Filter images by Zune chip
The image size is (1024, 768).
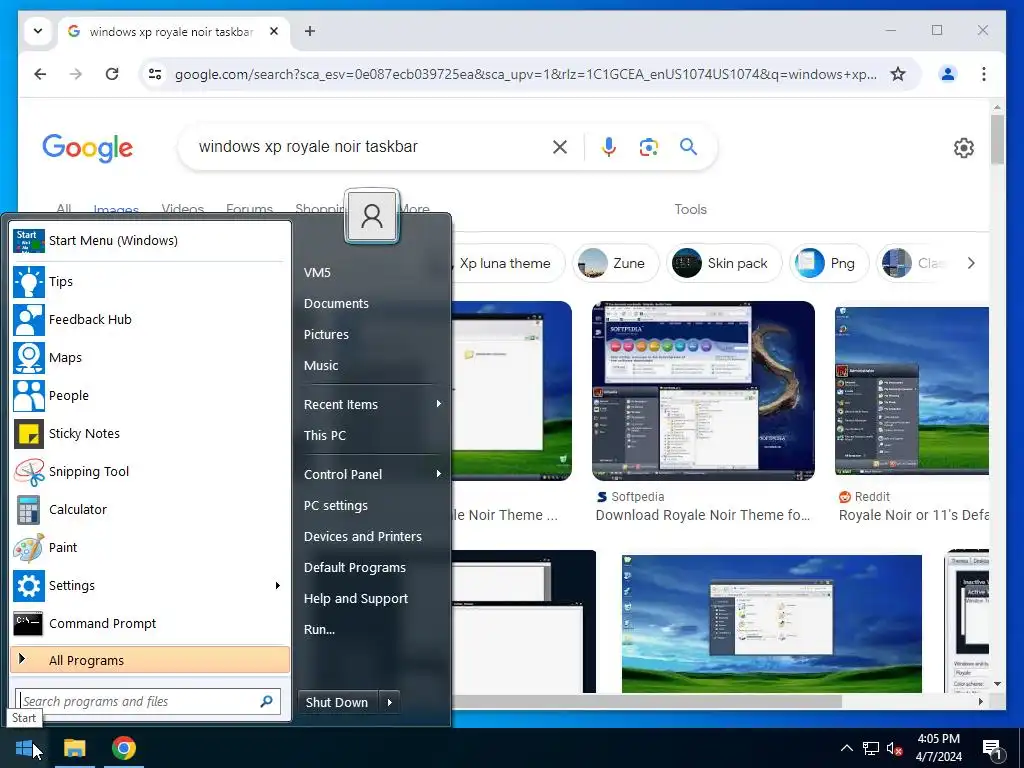[615, 263]
